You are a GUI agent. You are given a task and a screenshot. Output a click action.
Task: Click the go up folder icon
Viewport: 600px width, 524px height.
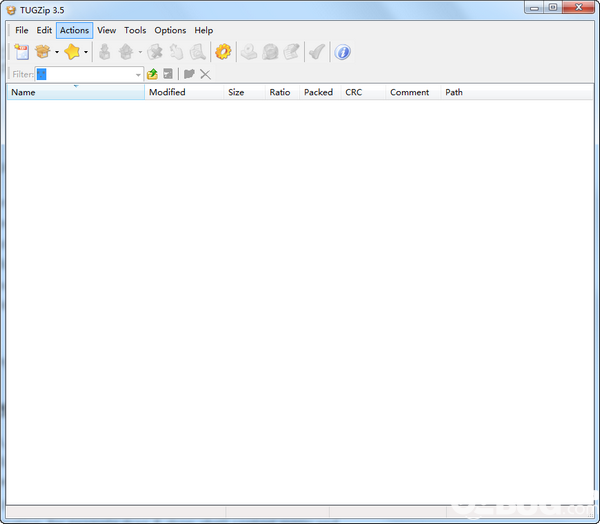coord(152,74)
